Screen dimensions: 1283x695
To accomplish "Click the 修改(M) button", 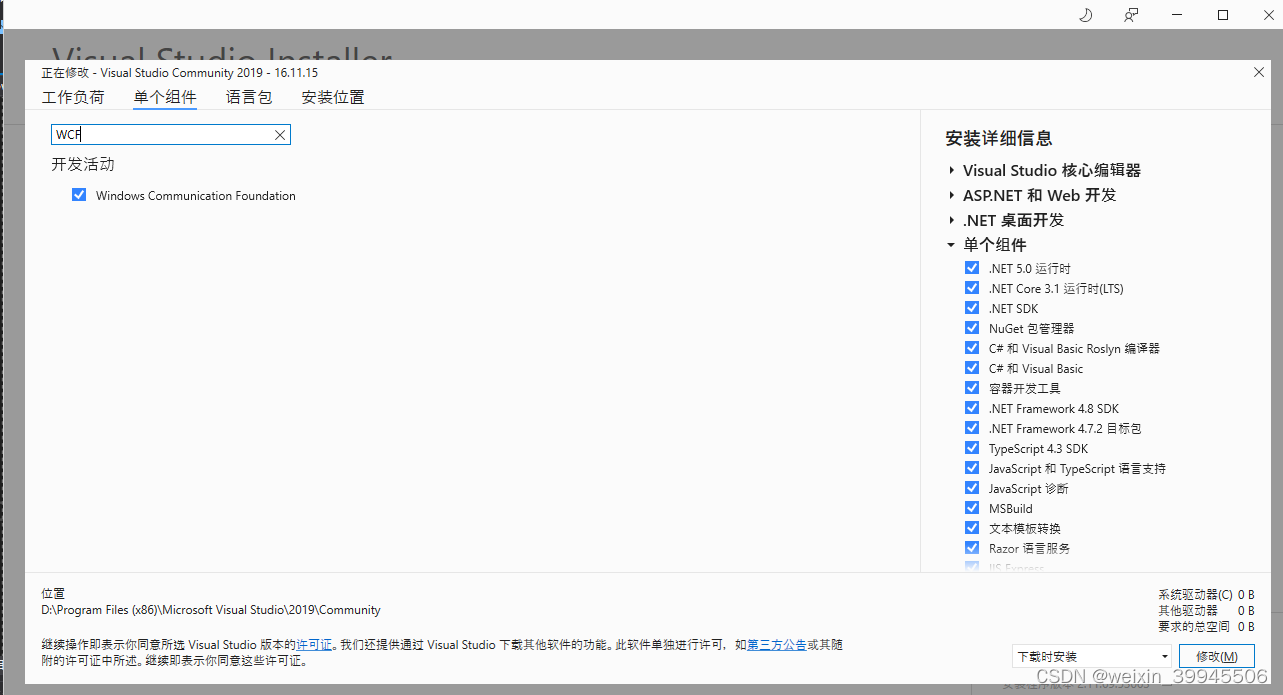I will pyautogui.click(x=1216, y=657).
